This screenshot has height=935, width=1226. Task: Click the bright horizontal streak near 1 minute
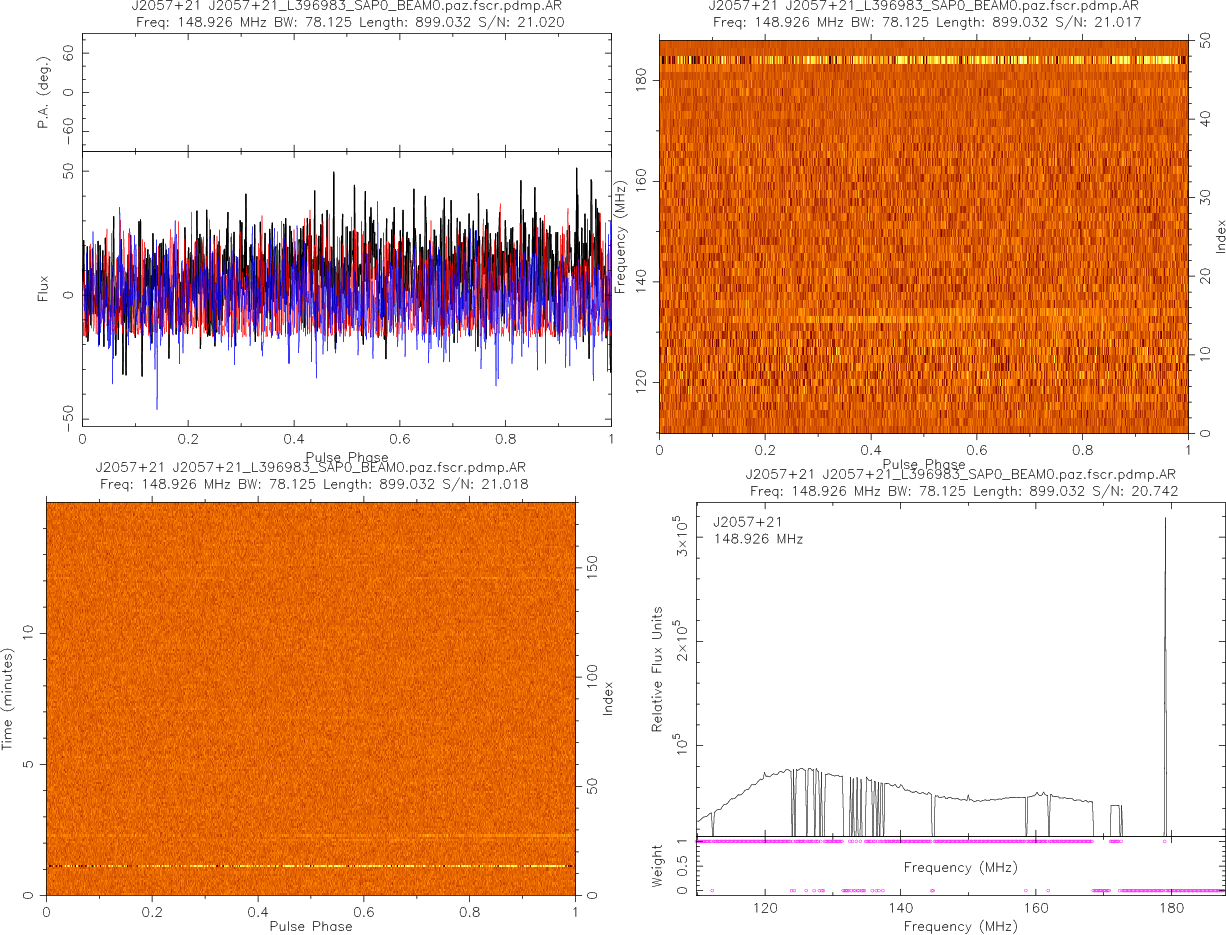point(310,866)
